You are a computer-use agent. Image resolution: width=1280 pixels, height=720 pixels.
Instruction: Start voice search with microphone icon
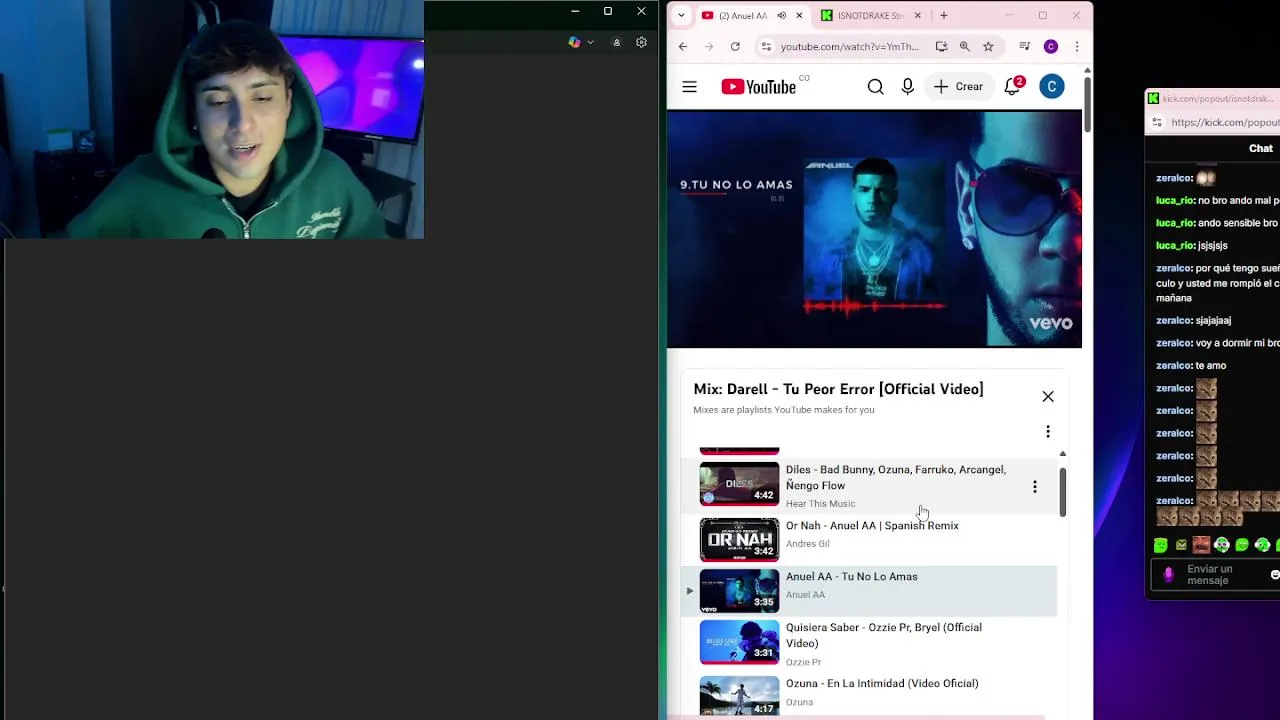(908, 87)
